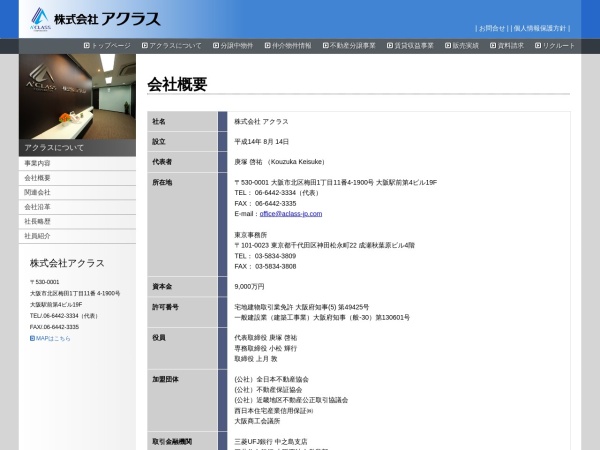Click the small icon before MAPはこちら
The height and width of the screenshot is (450, 600).
(33, 338)
